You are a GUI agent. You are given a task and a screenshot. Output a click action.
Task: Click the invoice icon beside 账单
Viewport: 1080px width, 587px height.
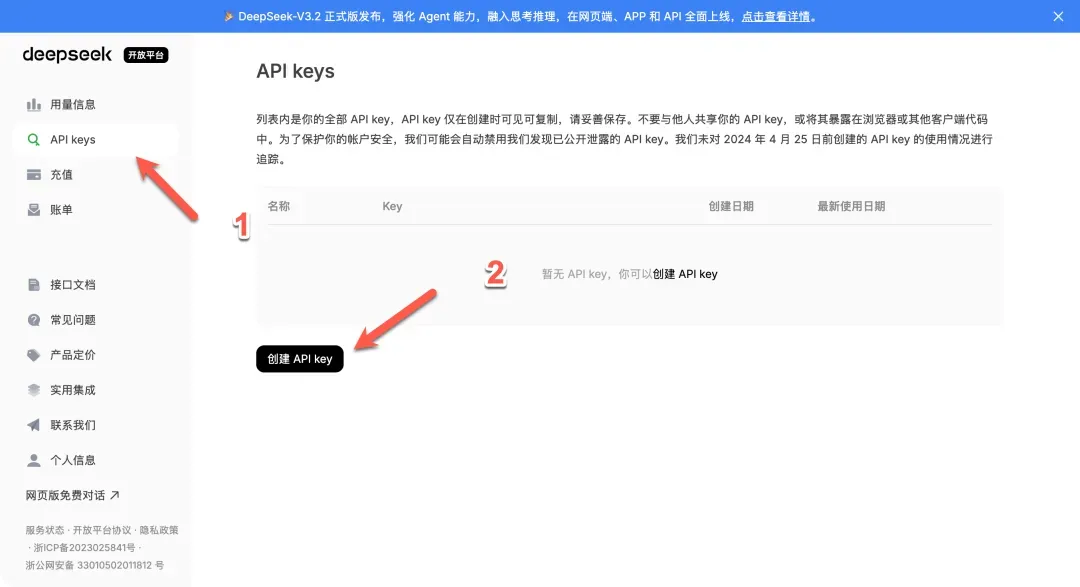[x=33, y=210]
